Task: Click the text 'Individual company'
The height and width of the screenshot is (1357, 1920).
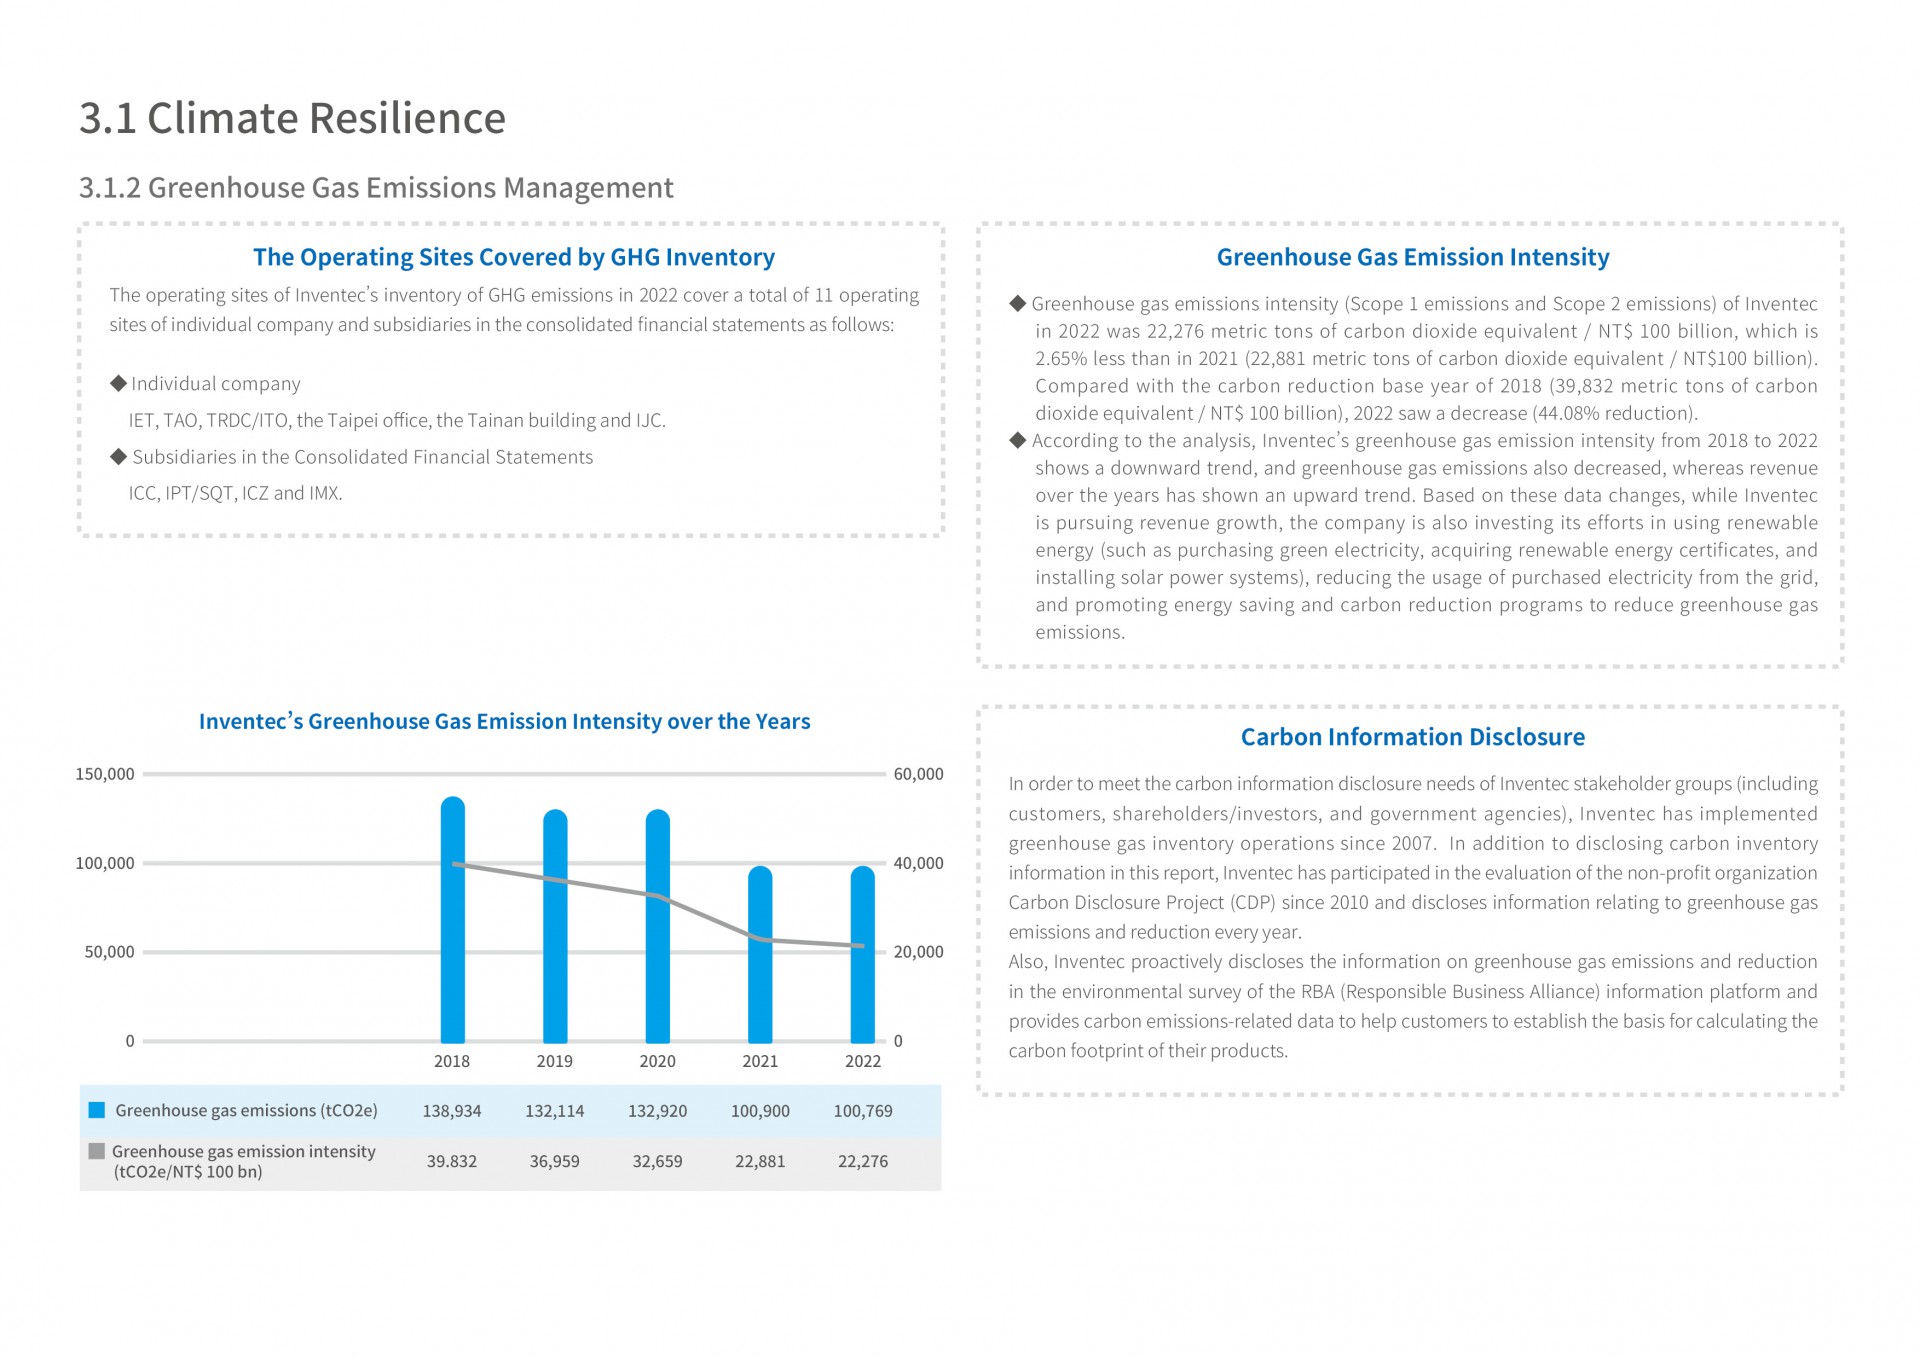Action: click(216, 384)
